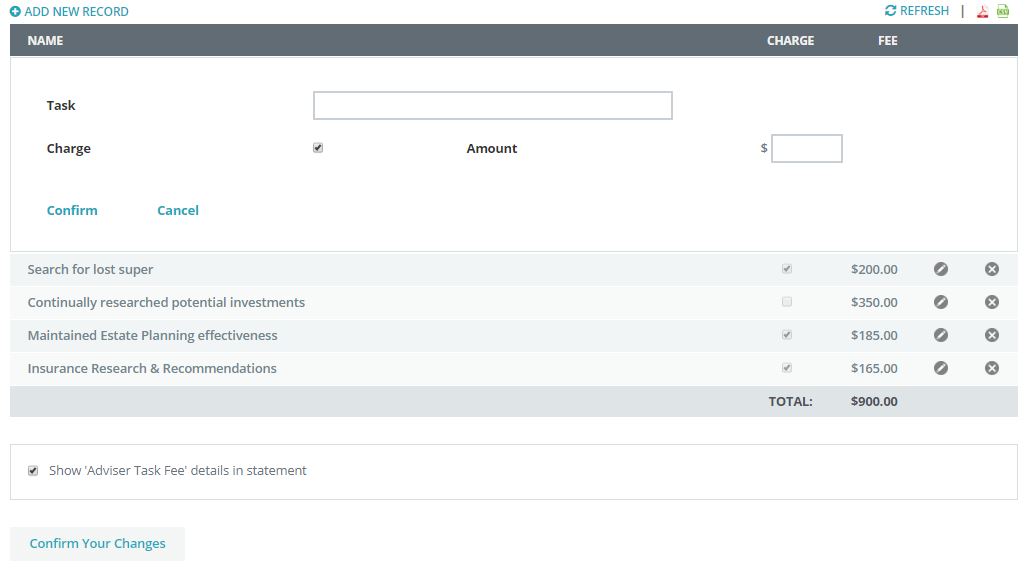Remove Continually researched potential investments row
Viewport: 1029px width, 569px height.
click(x=991, y=302)
